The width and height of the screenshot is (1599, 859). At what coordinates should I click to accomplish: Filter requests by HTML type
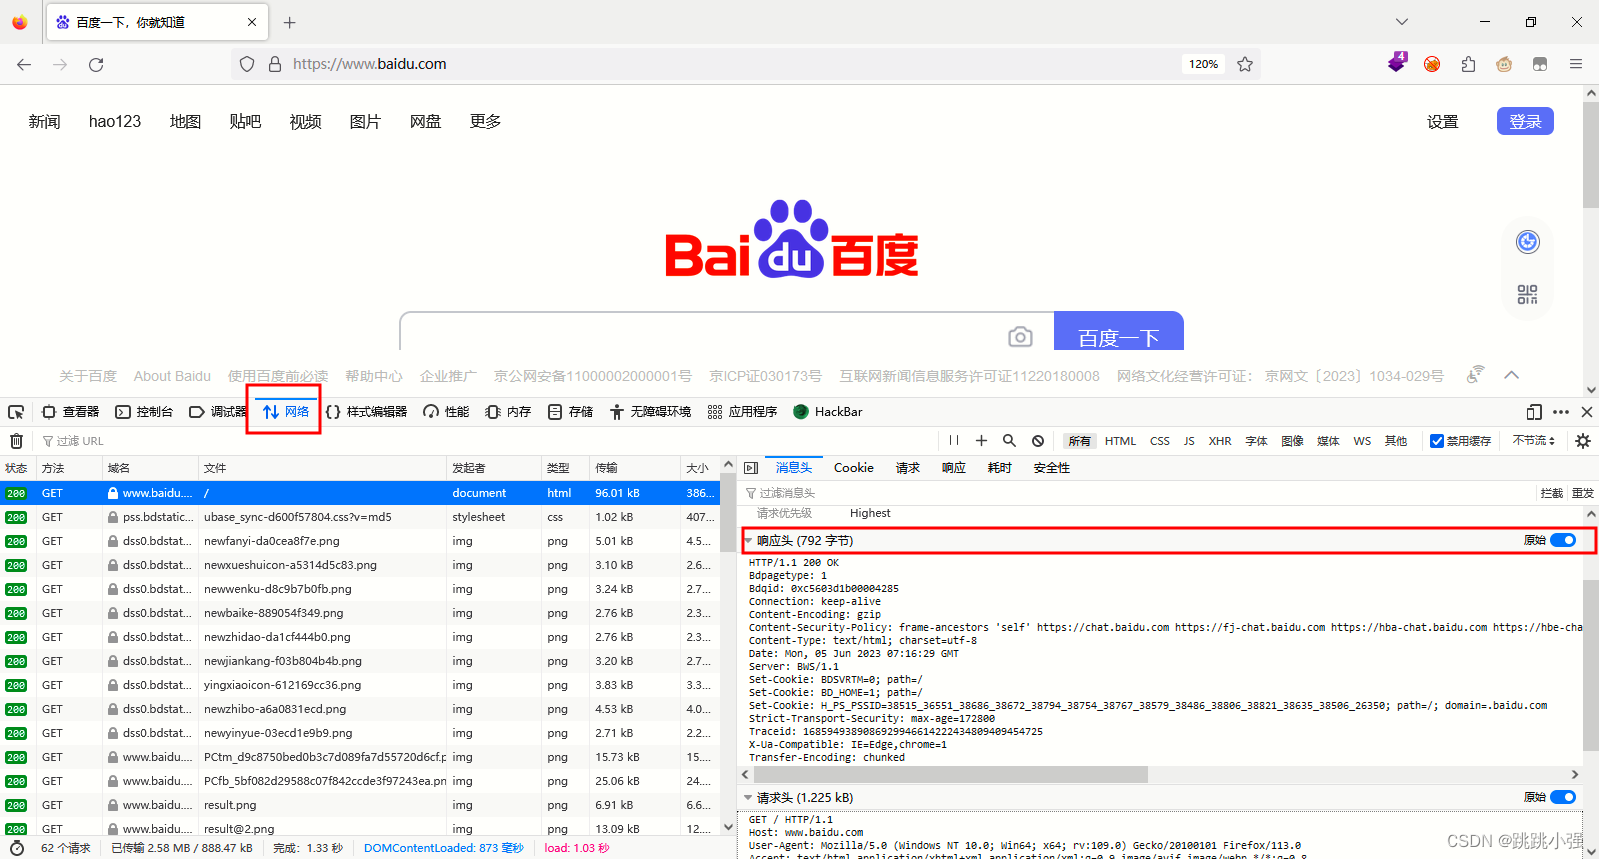click(1120, 441)
